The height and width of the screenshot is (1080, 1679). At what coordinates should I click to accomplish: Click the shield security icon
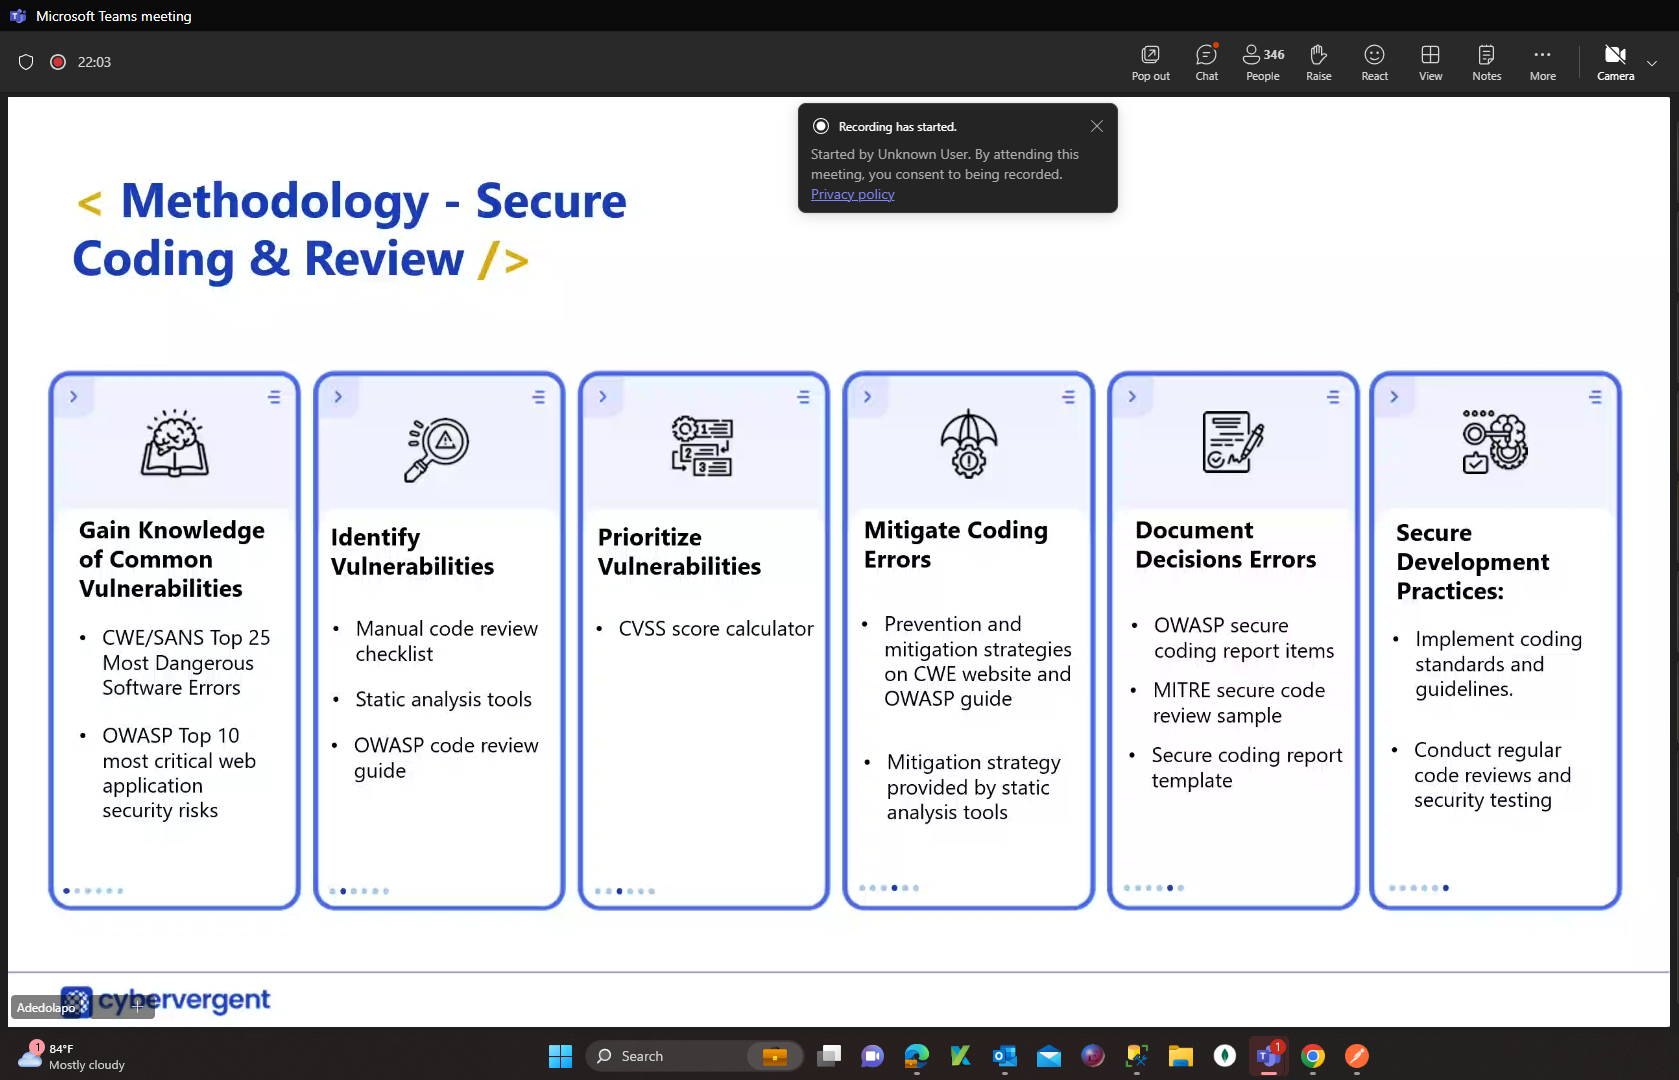[26, 62]
